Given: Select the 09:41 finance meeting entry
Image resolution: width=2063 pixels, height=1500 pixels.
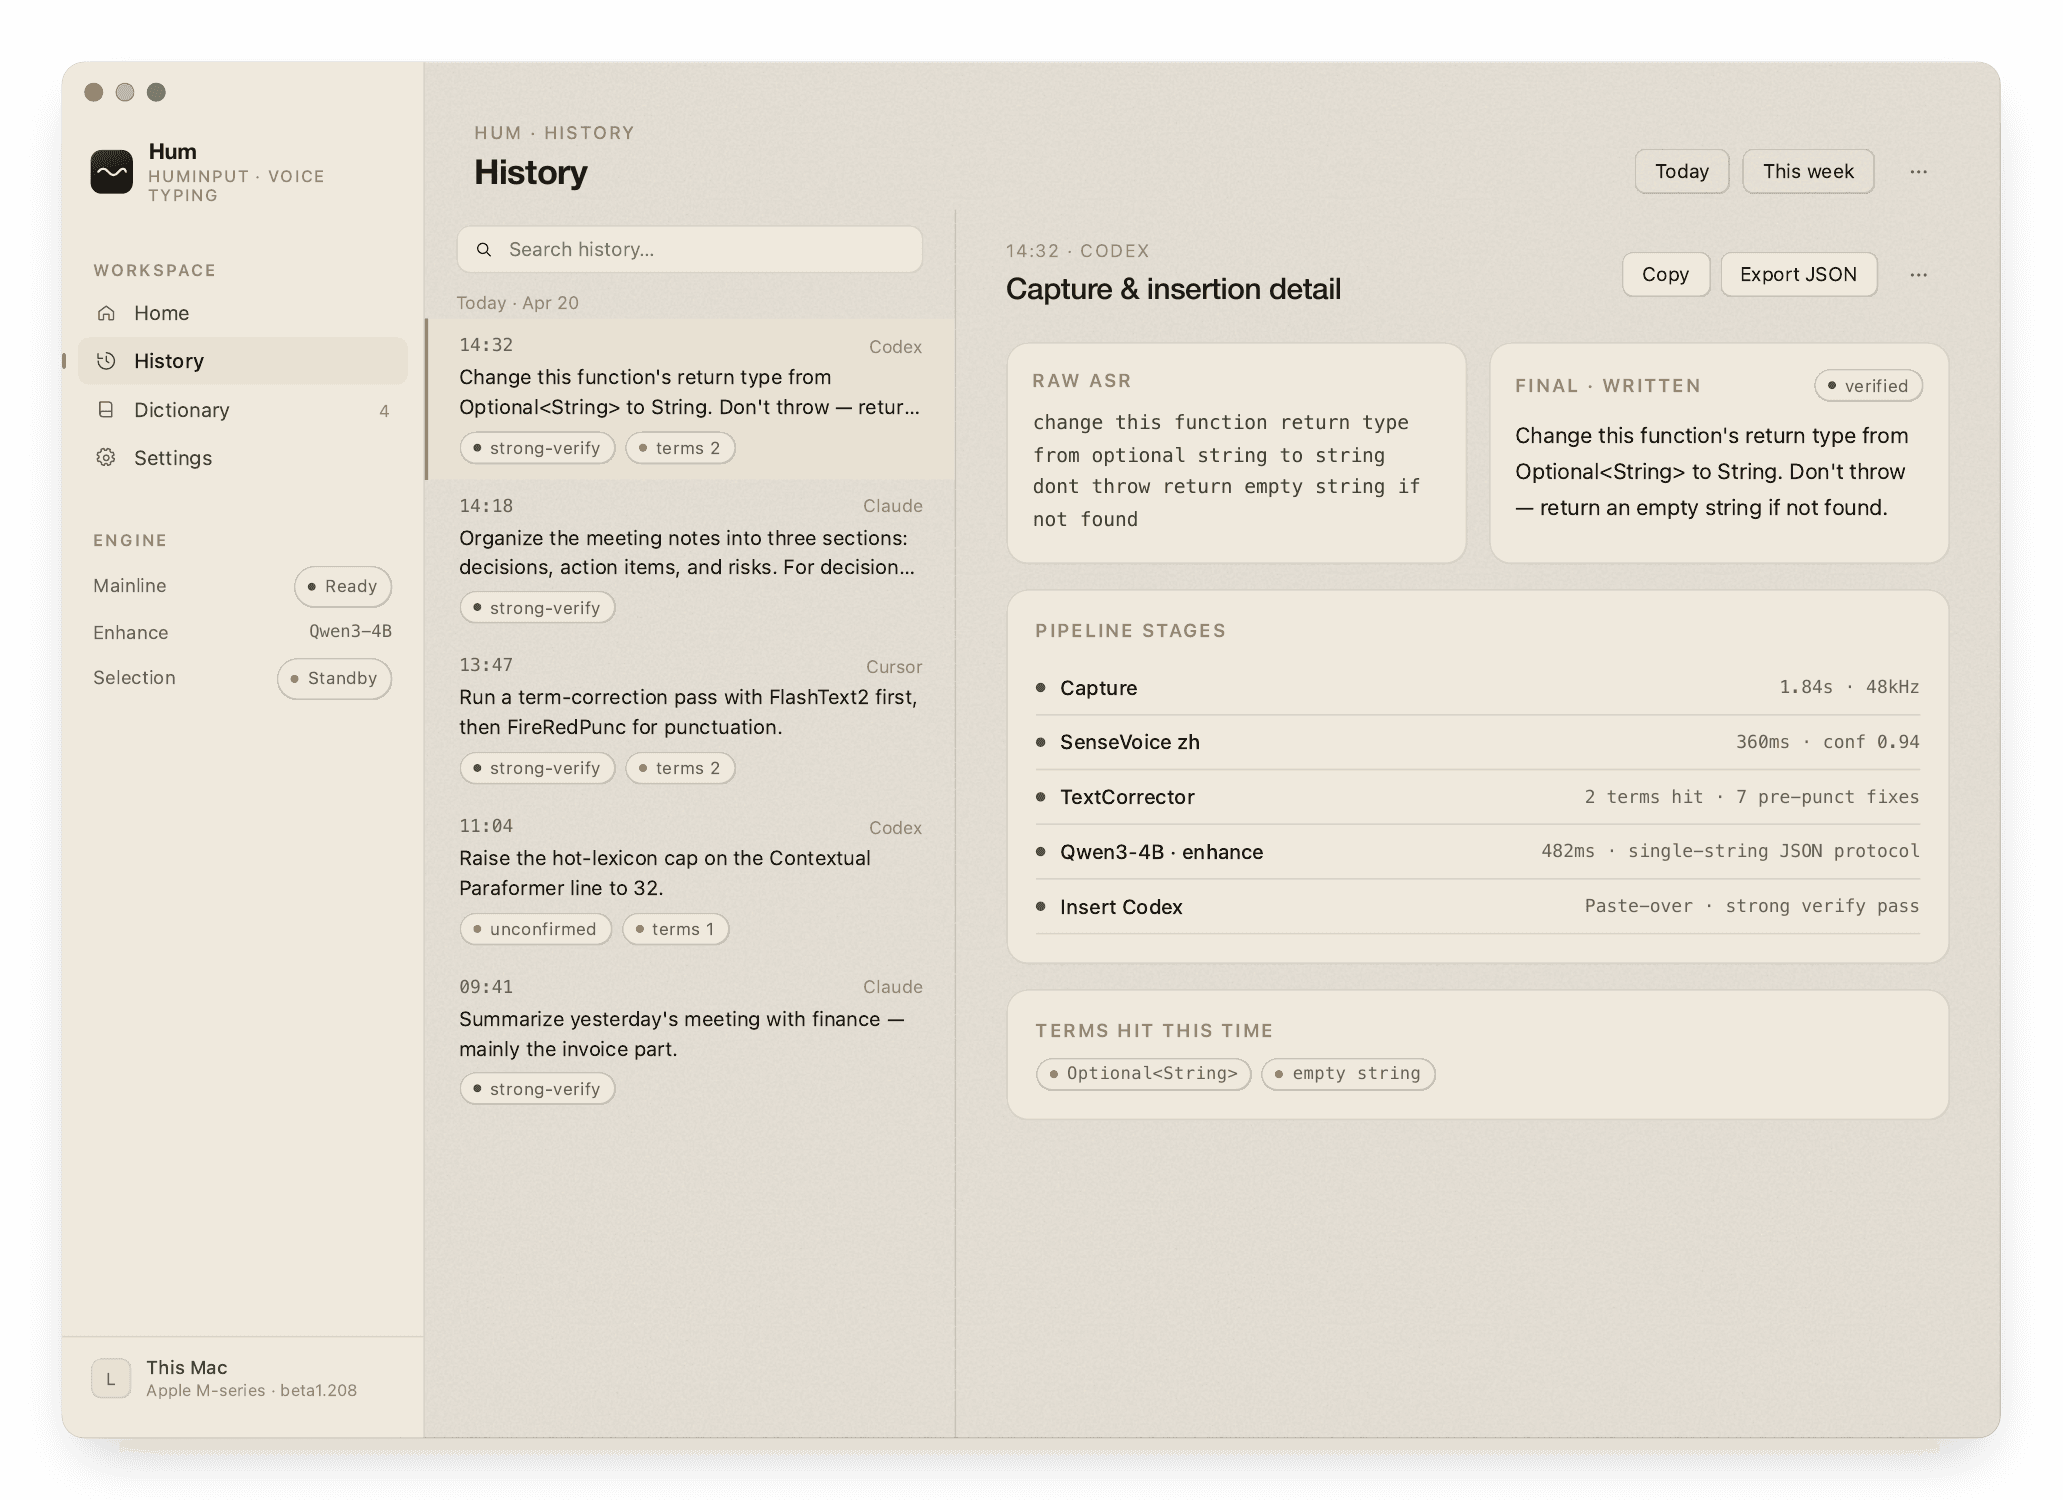Looking at the screenshot, I should click(690, 1041).
